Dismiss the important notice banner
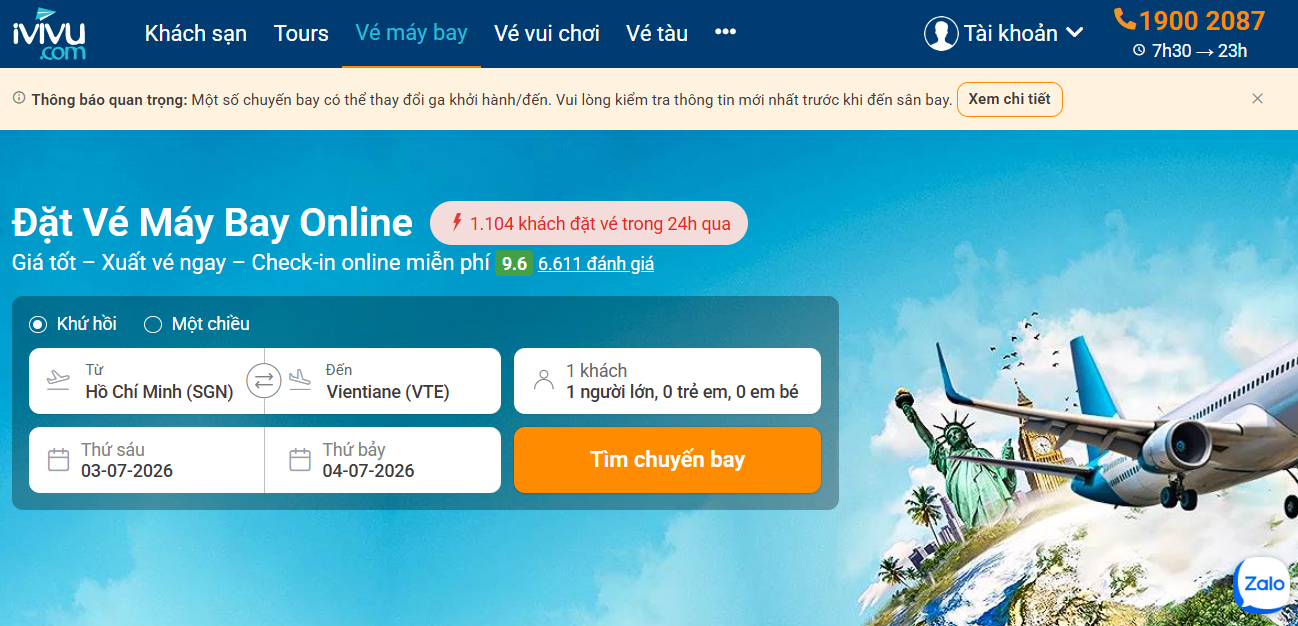 tap(1257, 99)
